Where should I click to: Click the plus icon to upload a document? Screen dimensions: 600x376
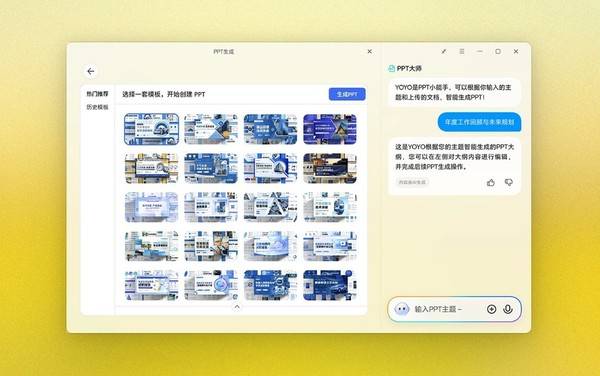coord(492,309)
